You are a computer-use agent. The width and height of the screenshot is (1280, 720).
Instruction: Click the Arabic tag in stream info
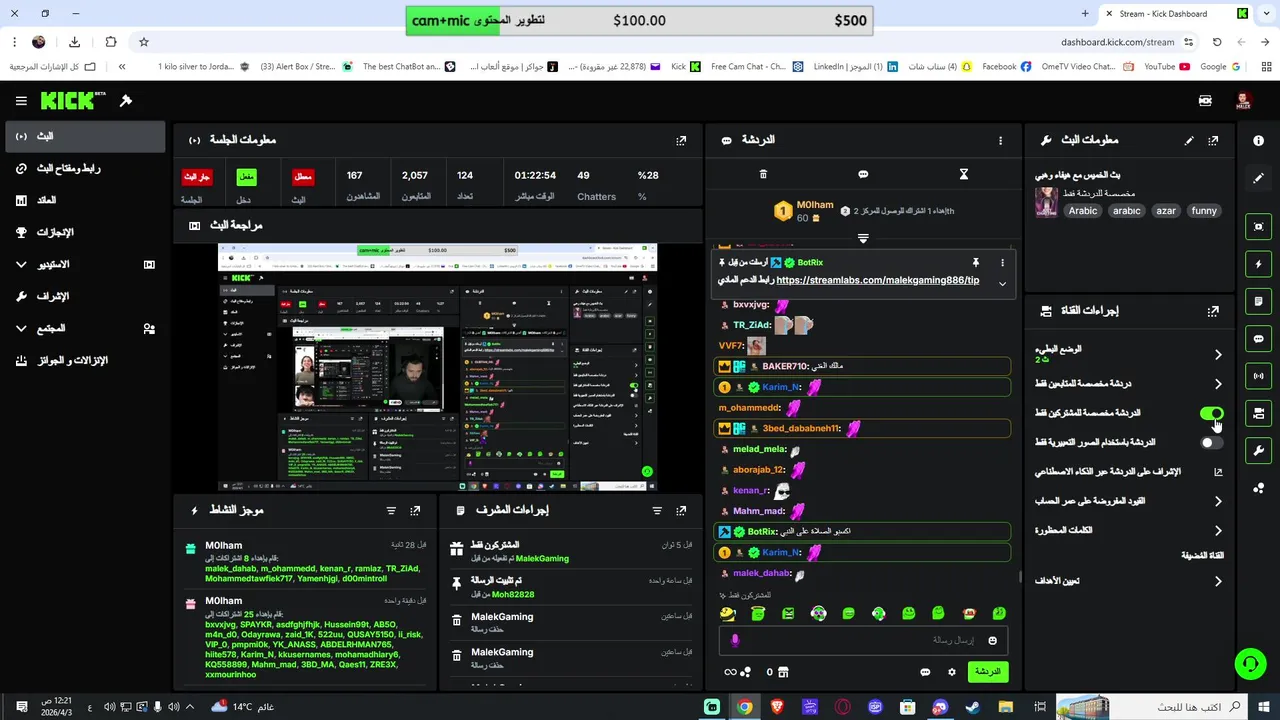point(1082,211)
